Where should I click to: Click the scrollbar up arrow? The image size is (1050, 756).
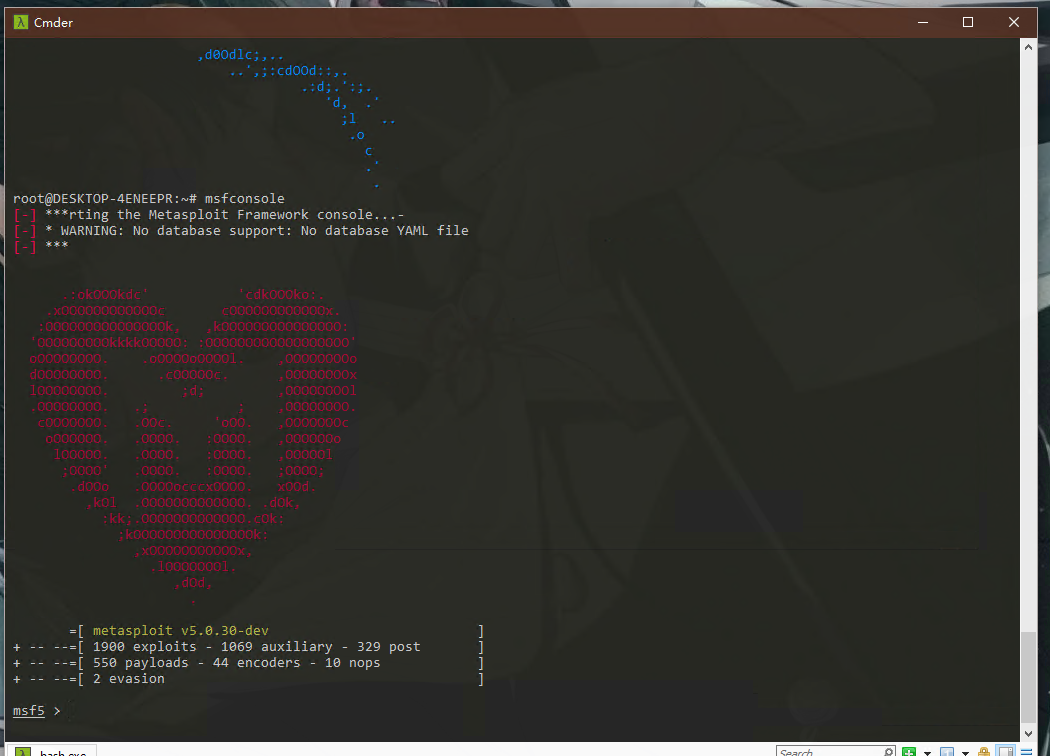(1029, 48)
